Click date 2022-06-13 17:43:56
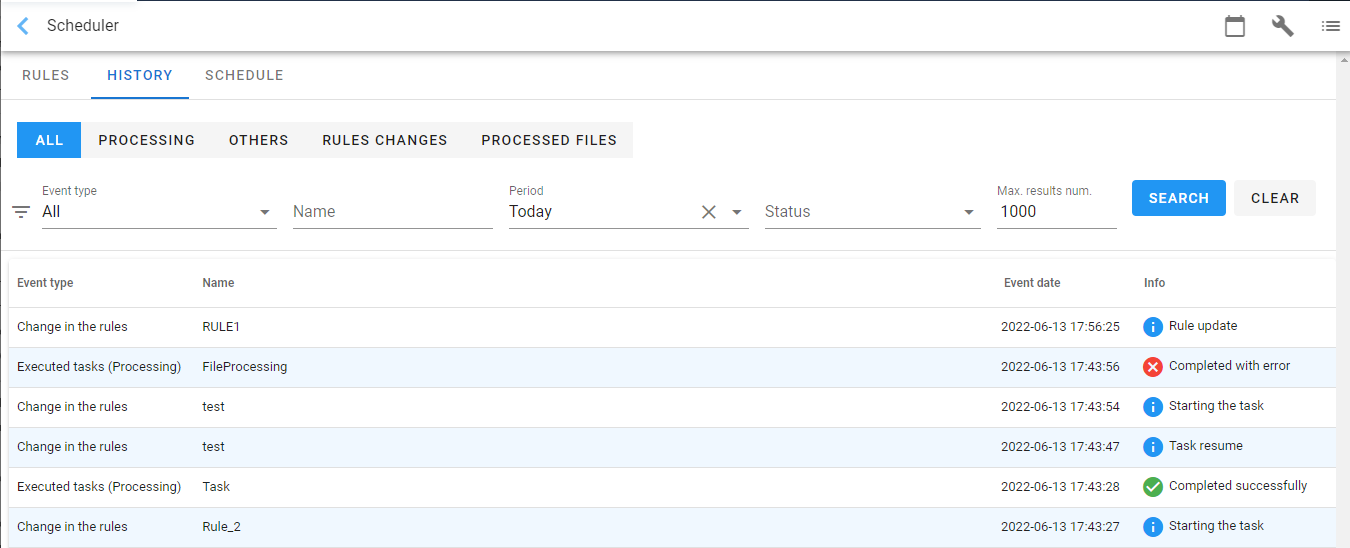 [1060, 367]
